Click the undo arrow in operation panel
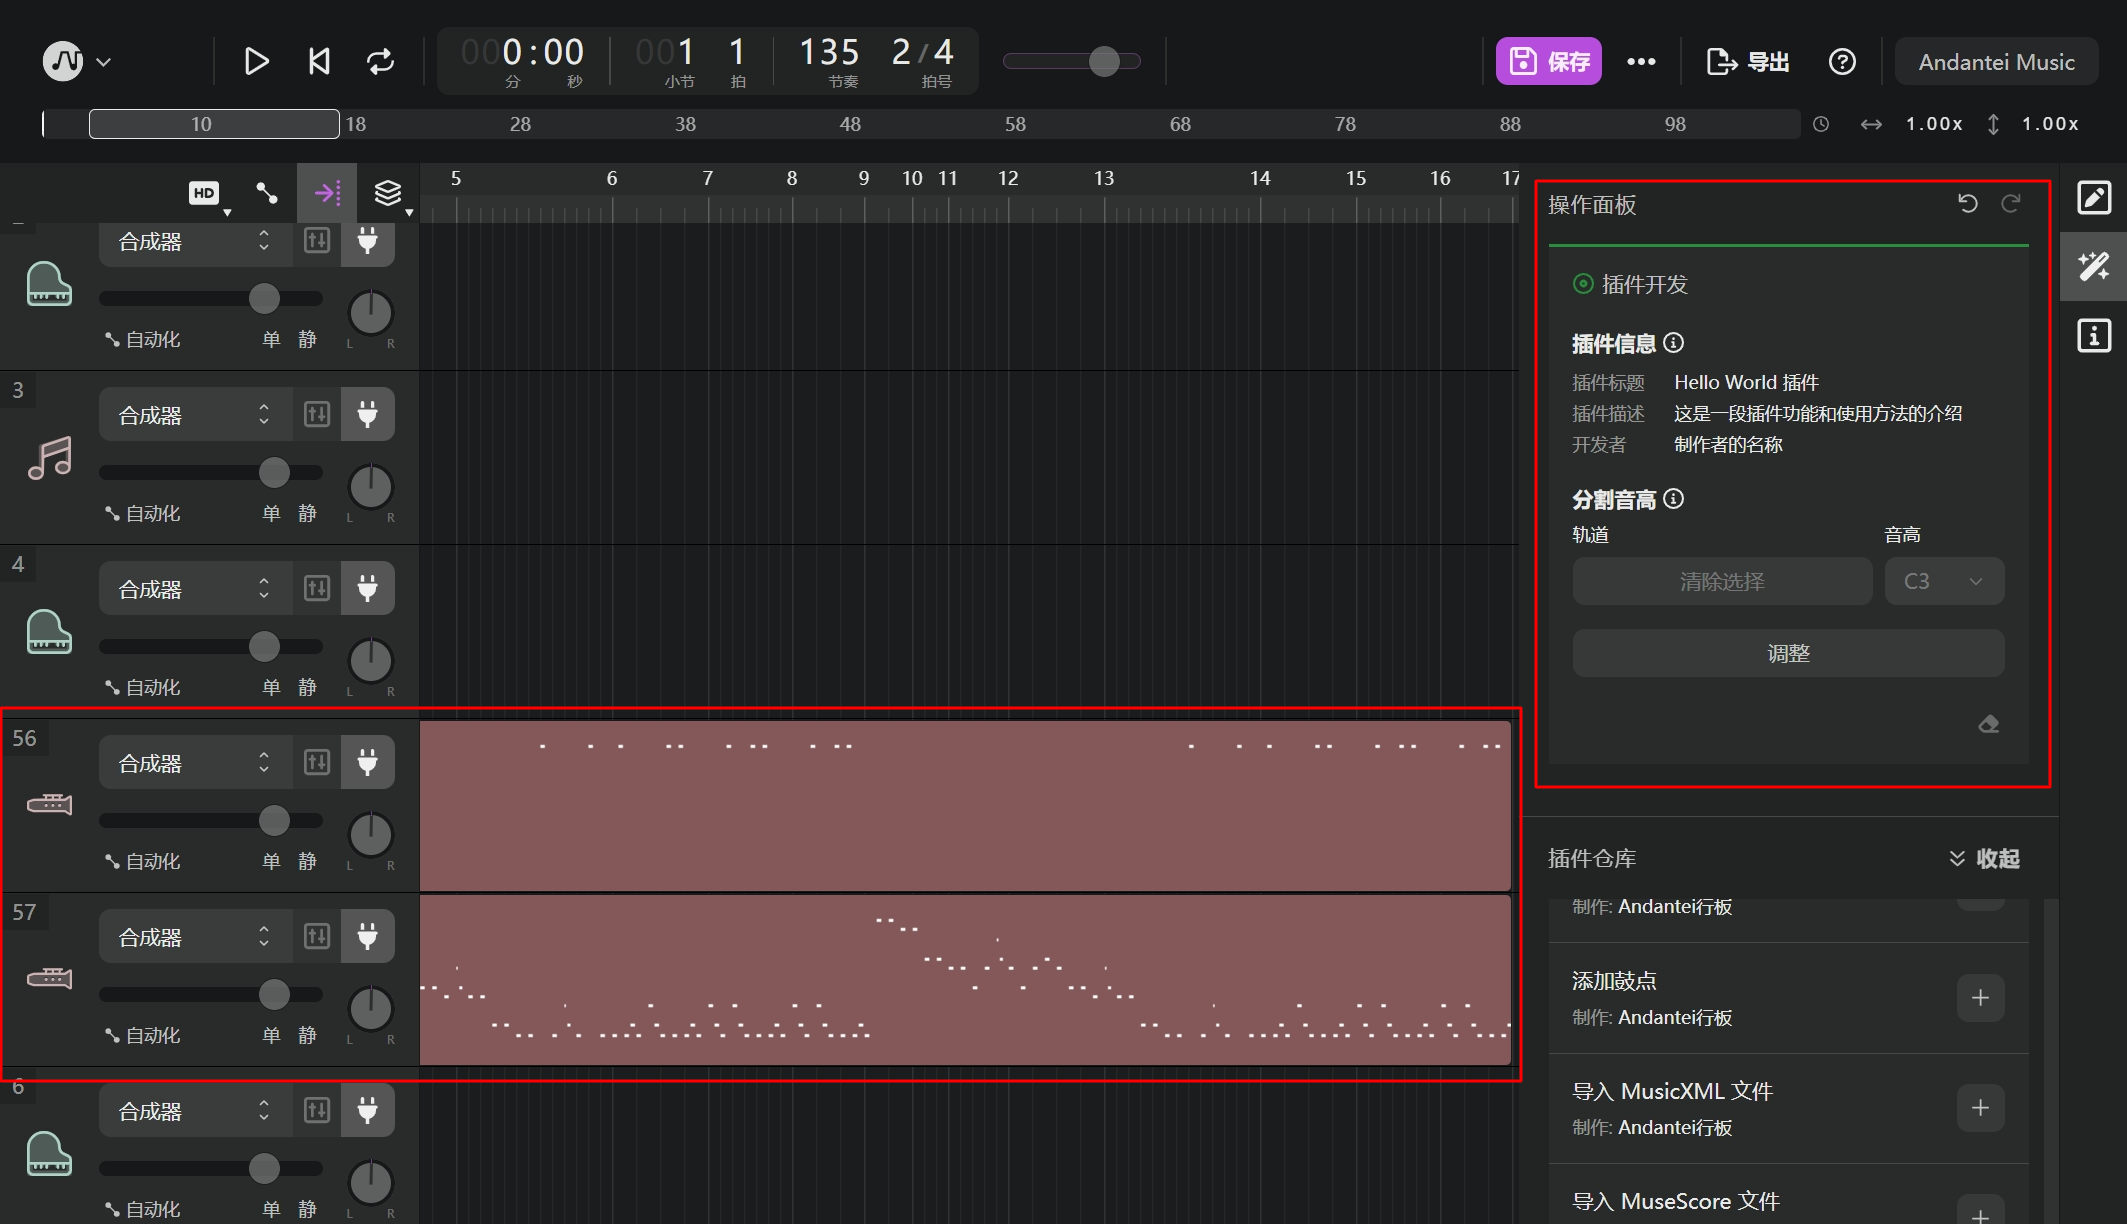The height and width of the screenshot is (1224, 2127). click(1967, 204)
